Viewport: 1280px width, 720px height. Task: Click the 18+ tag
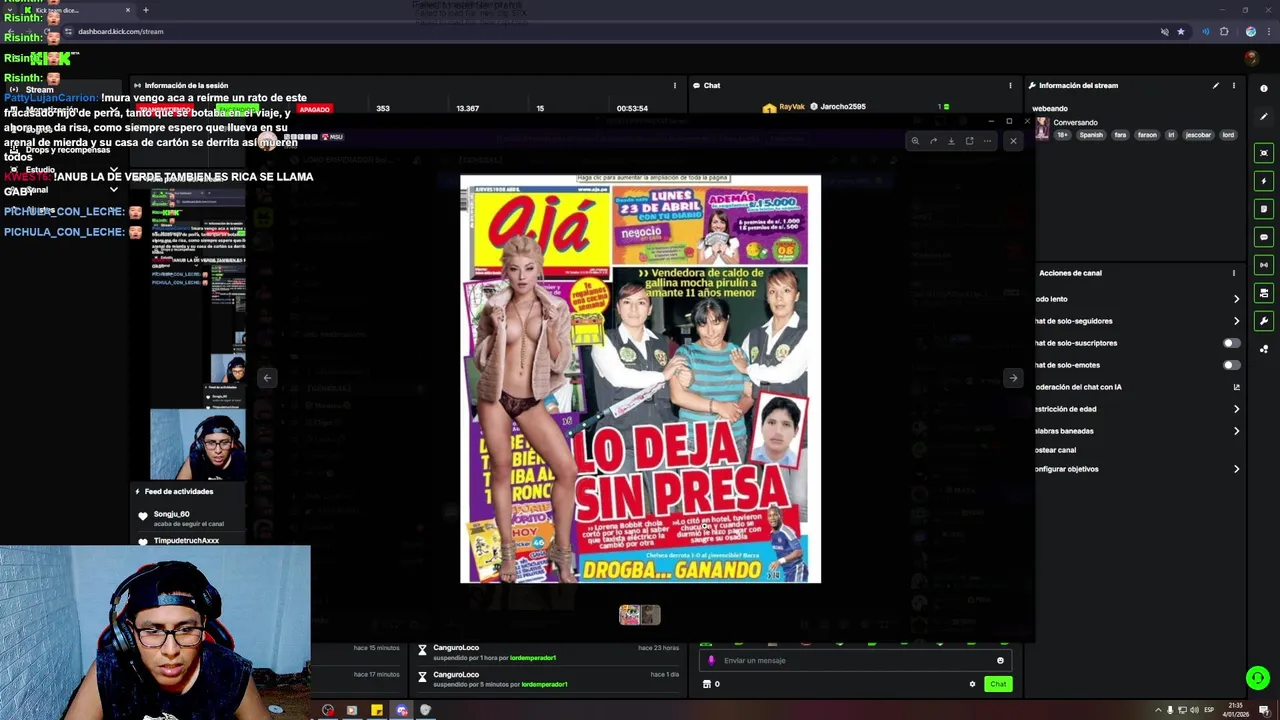(1063, 135)
